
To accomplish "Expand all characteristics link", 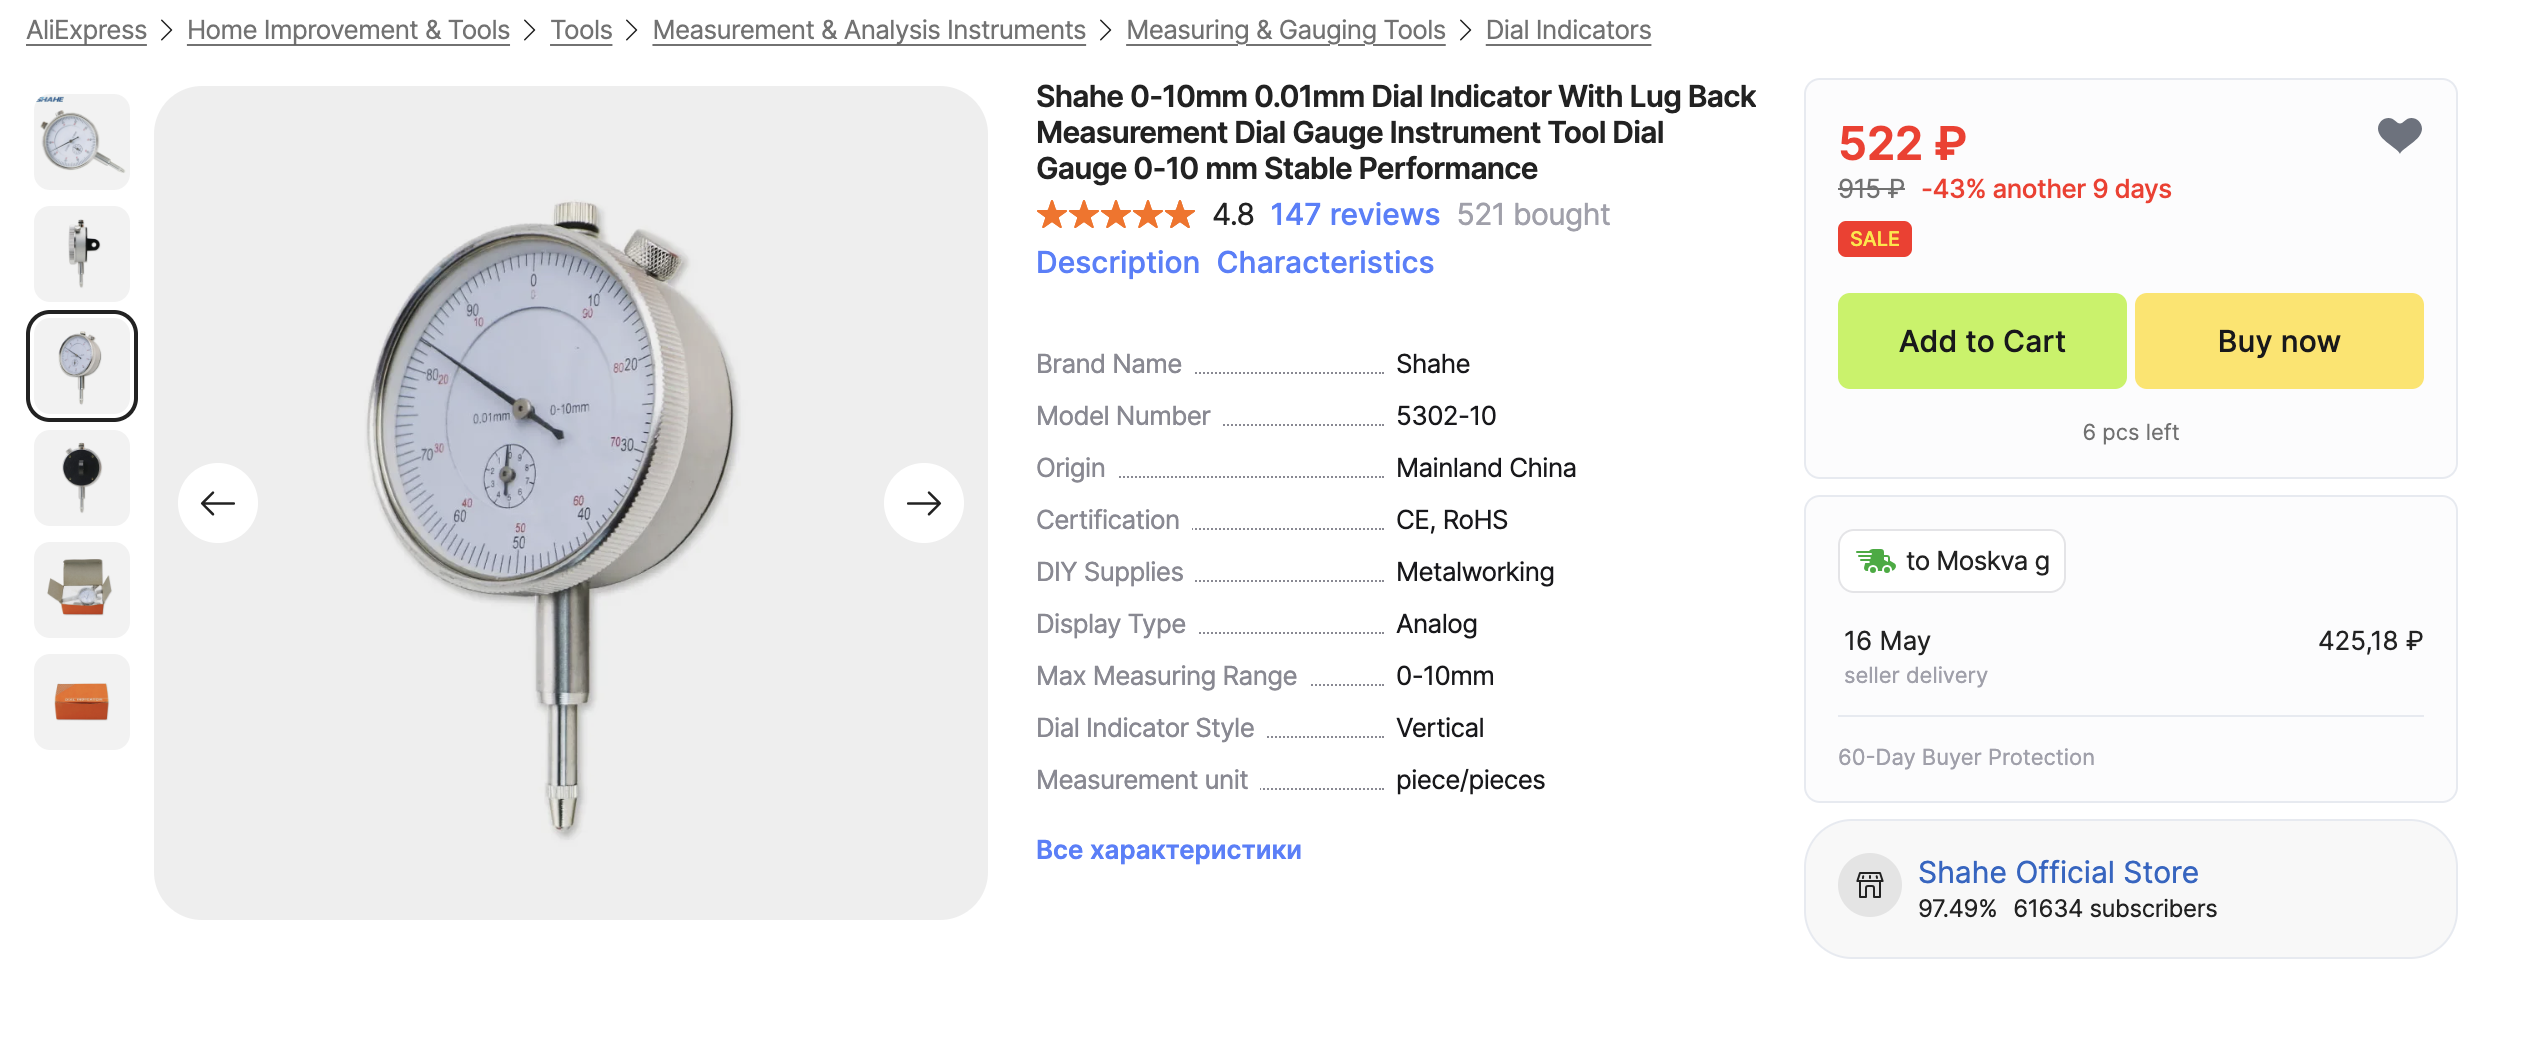I will click(1168, 850).
